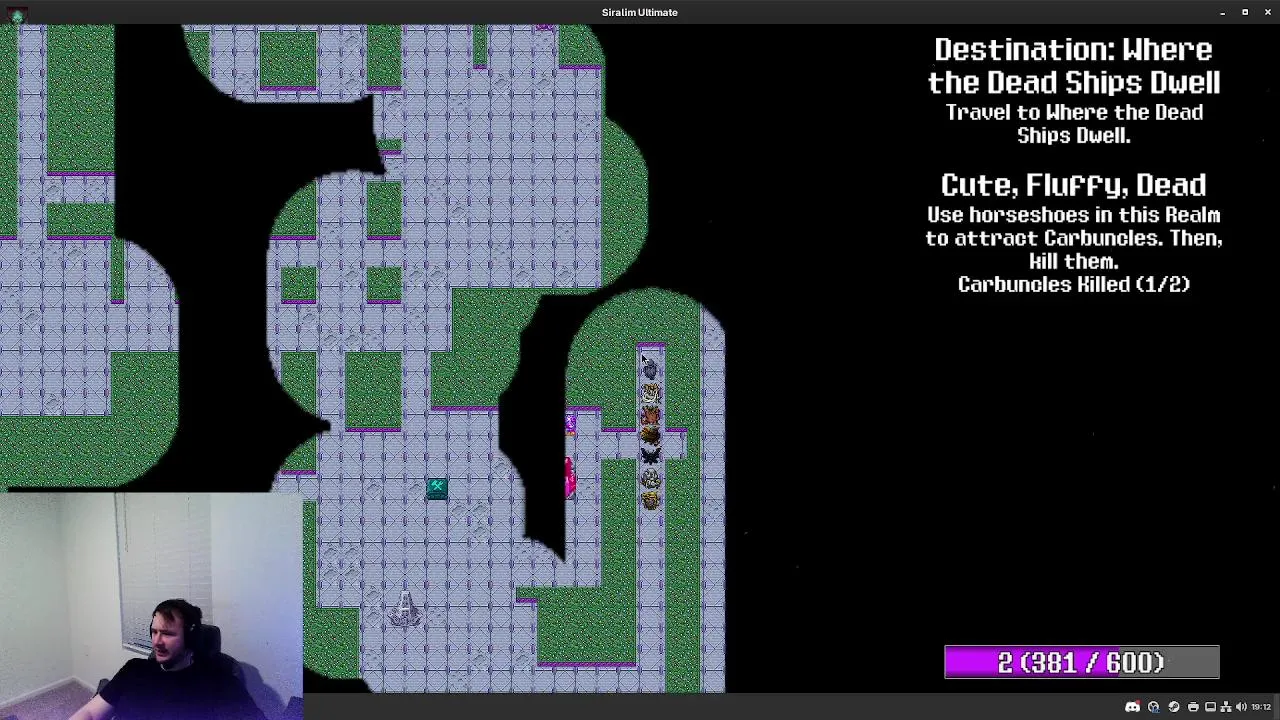Click the printer tray icon
This screenshot has width=1280, height=720.
(1193, 707)
